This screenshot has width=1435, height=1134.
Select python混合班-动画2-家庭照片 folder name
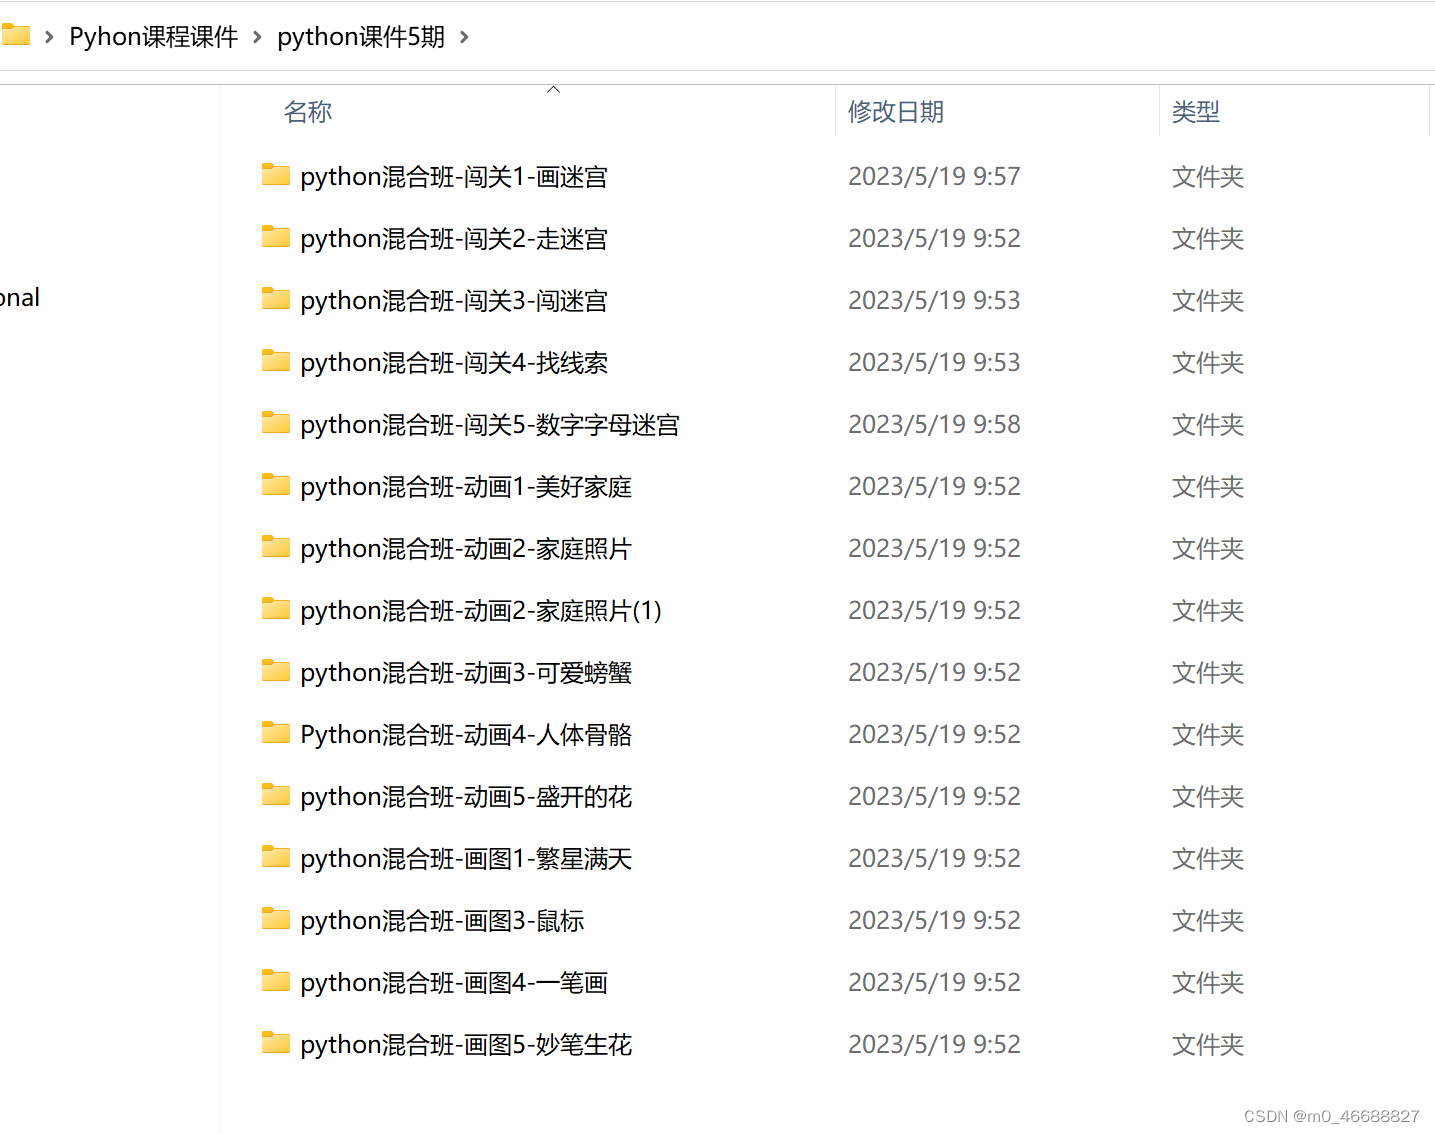coord(466,549)
